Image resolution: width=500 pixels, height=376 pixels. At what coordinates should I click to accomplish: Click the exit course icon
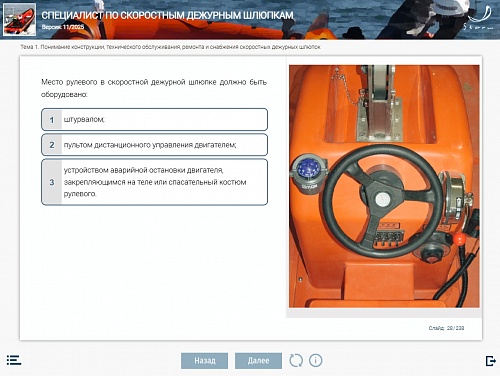pyautogui.click(x=490, y=361)
